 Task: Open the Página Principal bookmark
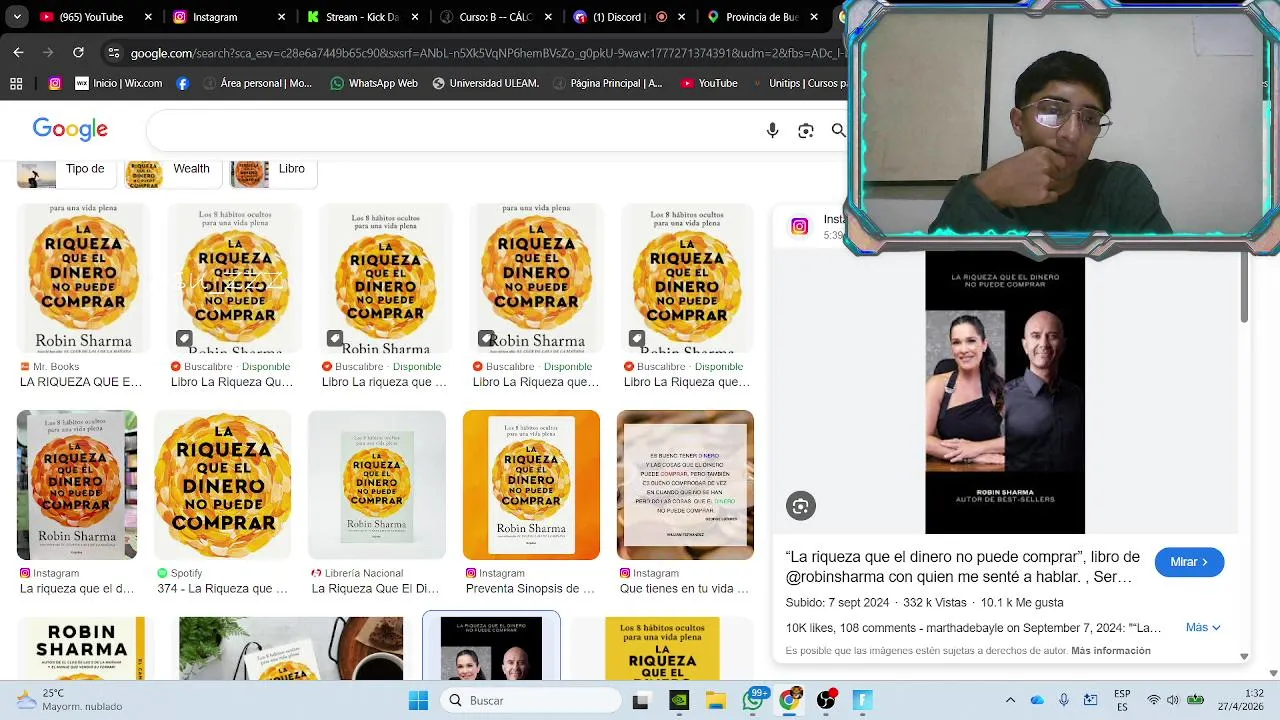[607, 83]
